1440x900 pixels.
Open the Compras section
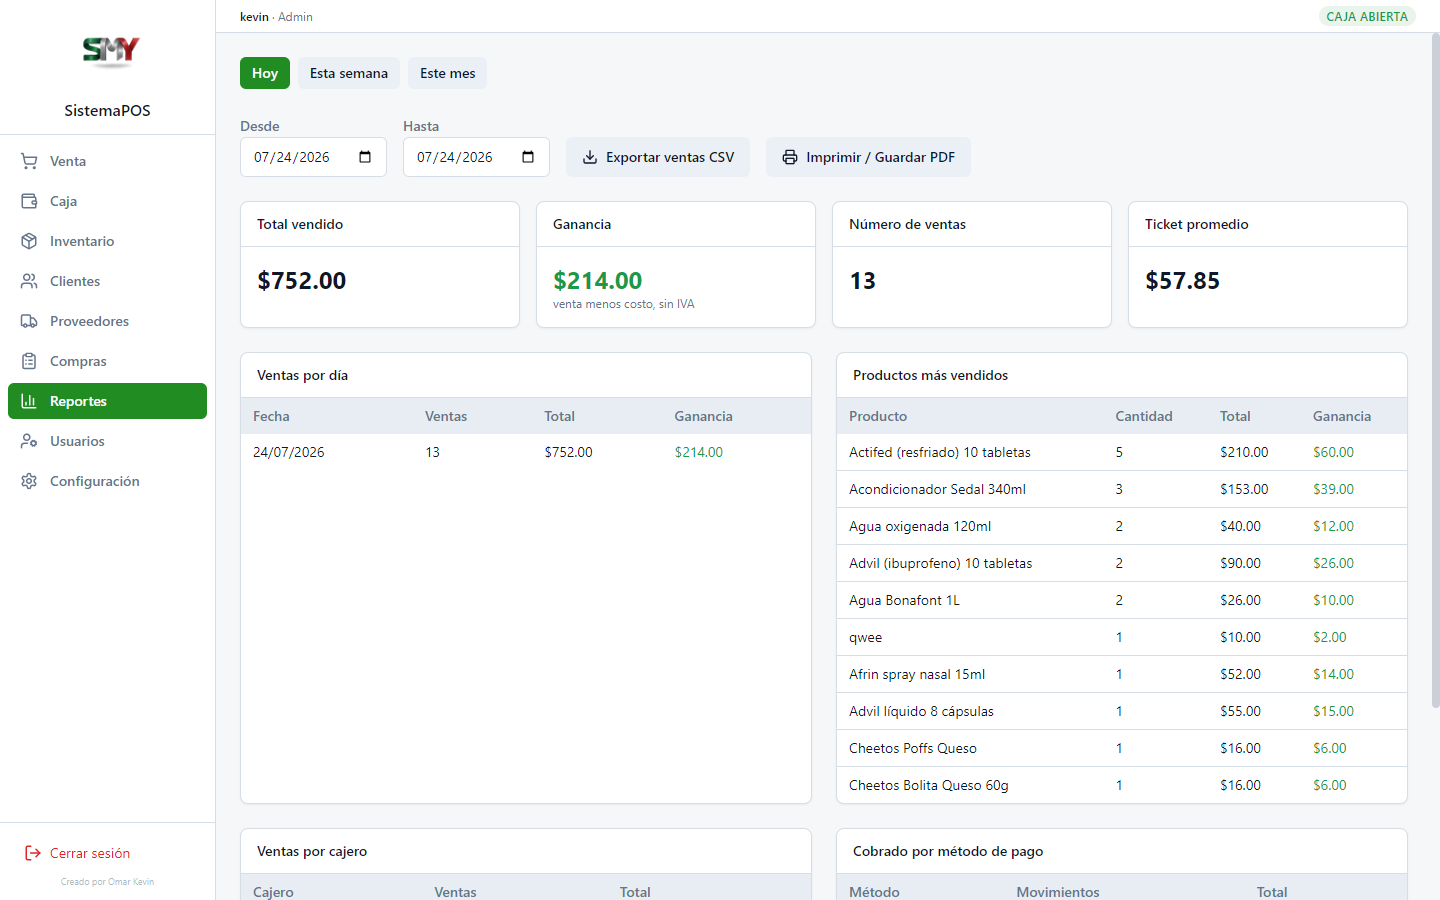click(107, 361)
